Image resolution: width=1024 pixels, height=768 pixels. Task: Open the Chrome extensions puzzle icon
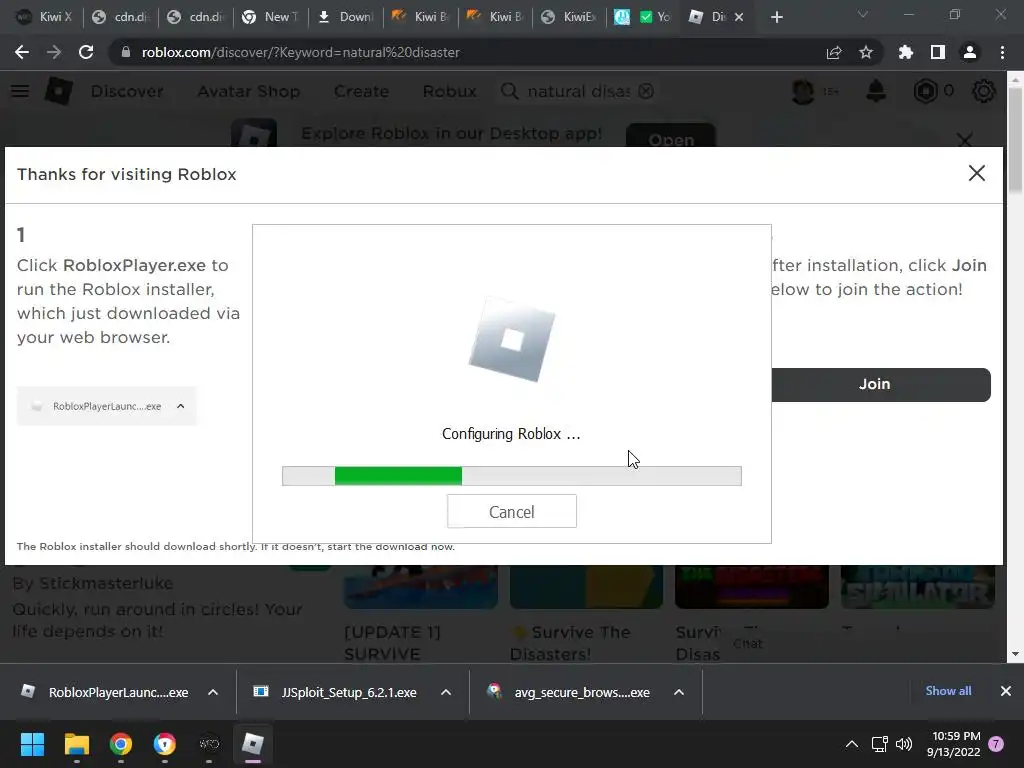905,52
